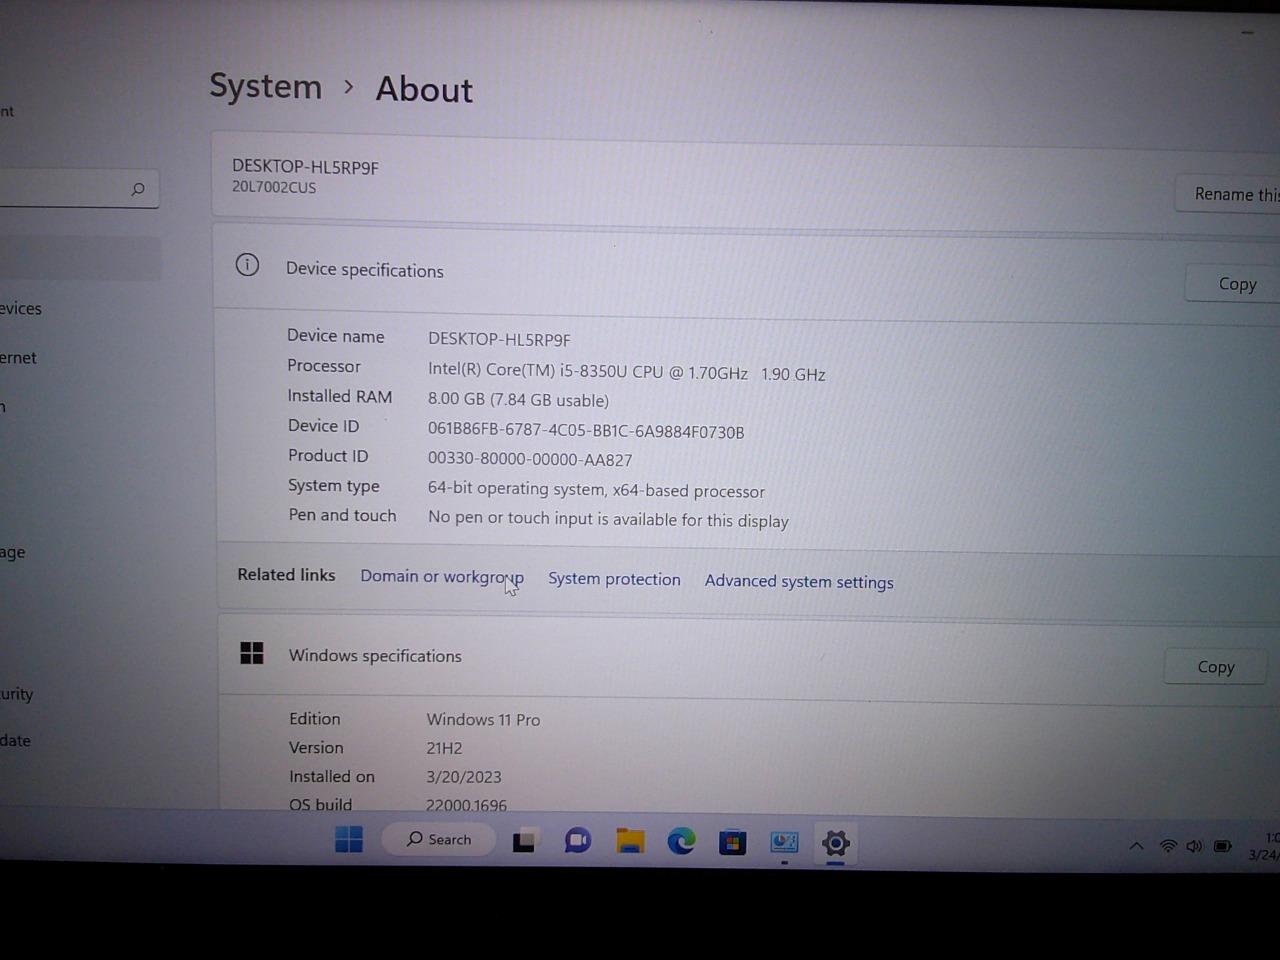Viewport: 1280px width, 960px height.
Task: Click the About page heading
Action: coord(424,90)
